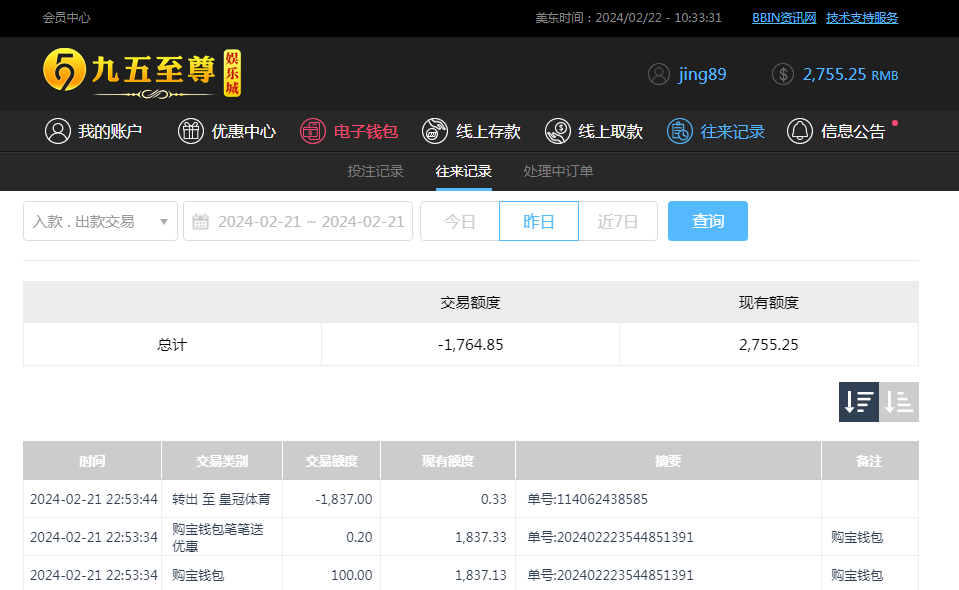Screen dimensions: 959x590
Task: Open 优惠中心 gift icon
Action: point(191,131)
